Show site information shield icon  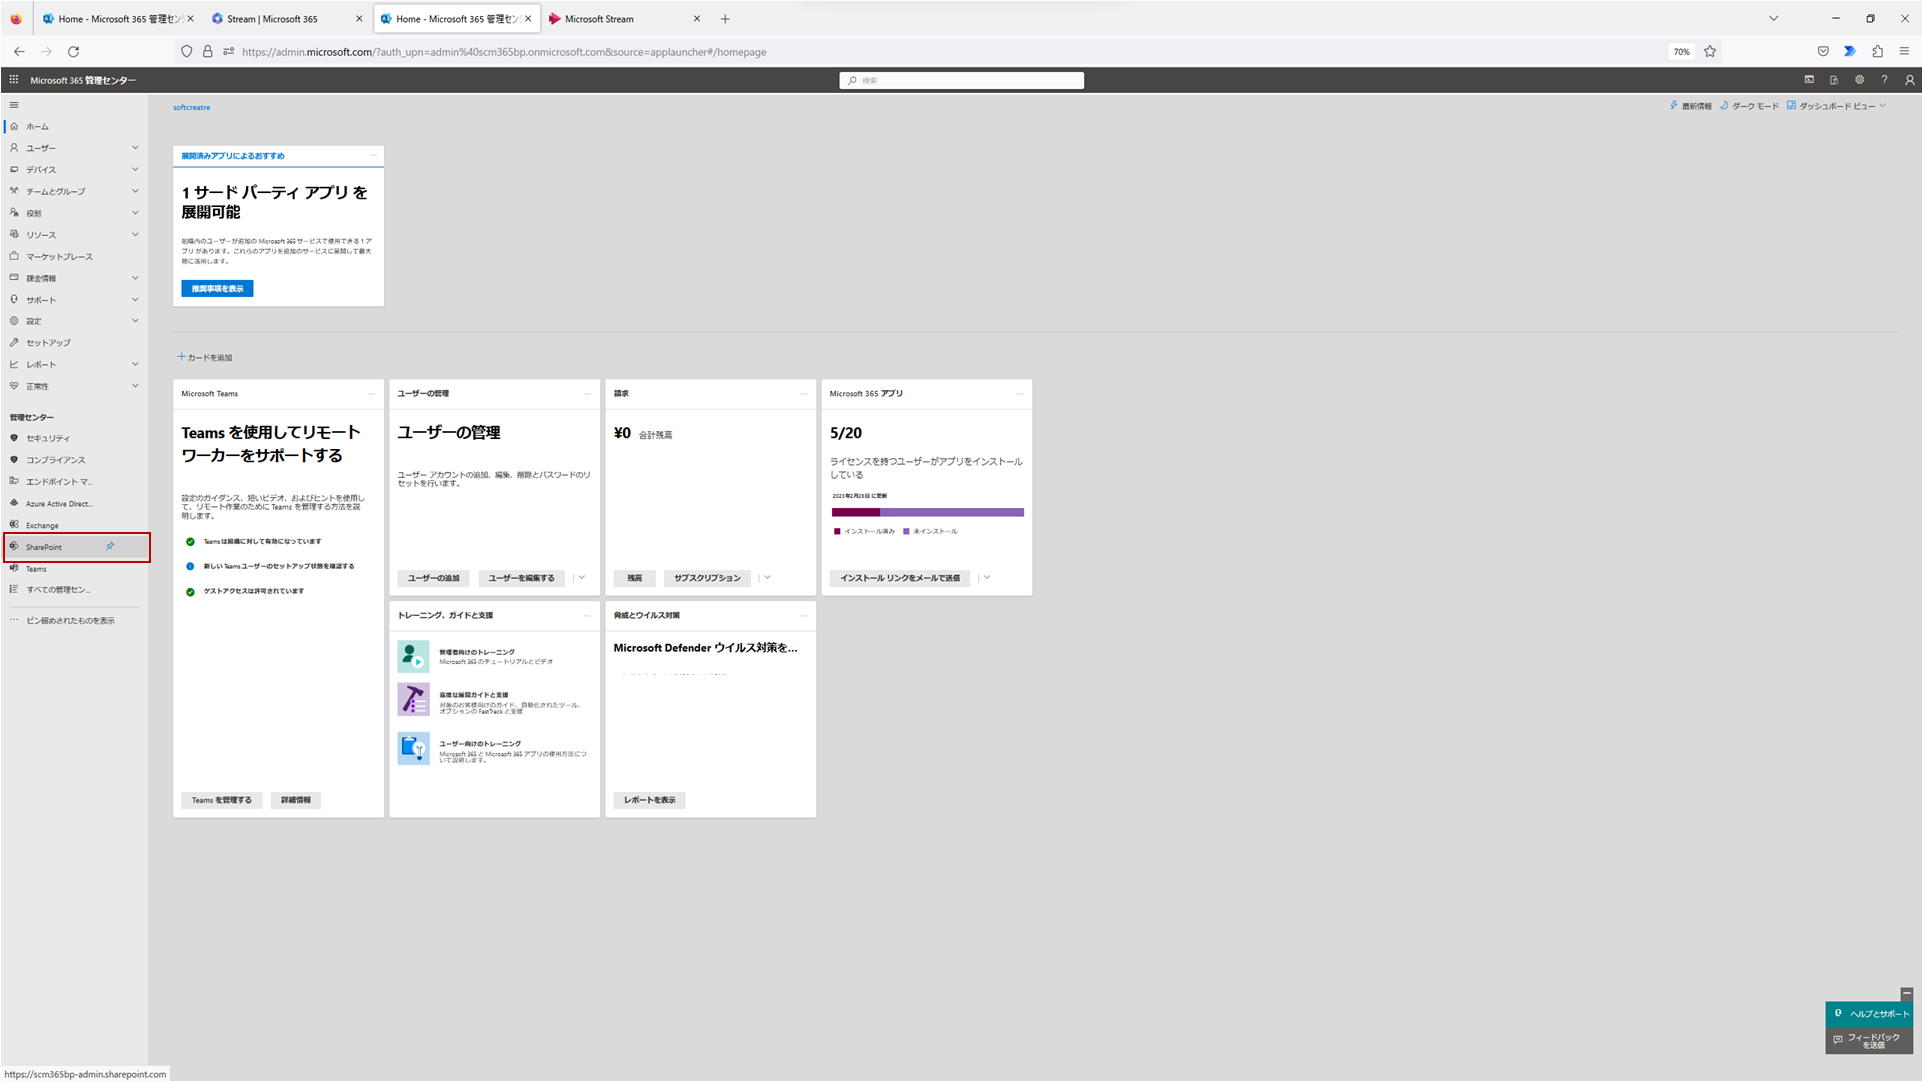[x=187, y=51]
